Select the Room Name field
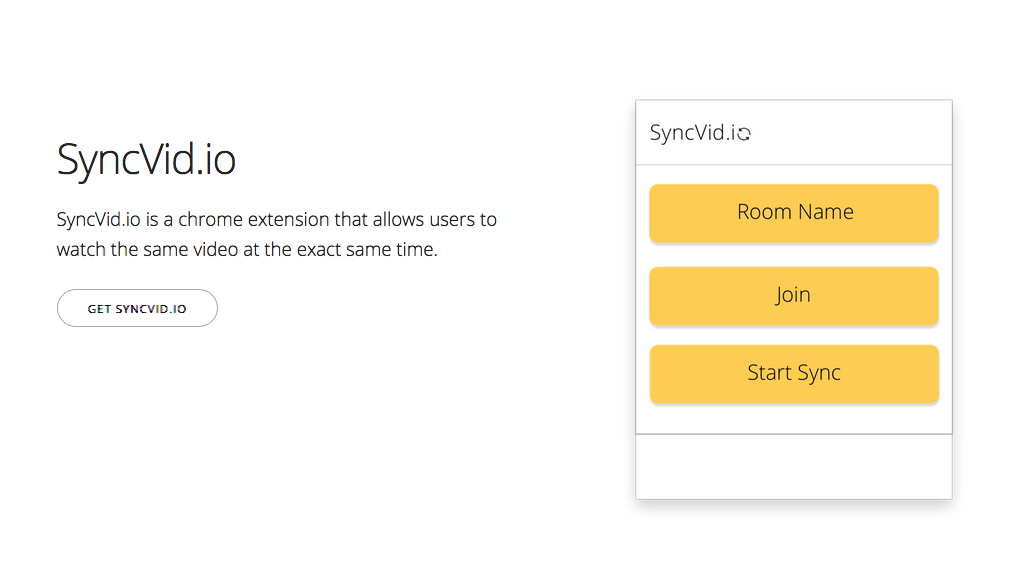1028x566 pixels. coord(794,213)
